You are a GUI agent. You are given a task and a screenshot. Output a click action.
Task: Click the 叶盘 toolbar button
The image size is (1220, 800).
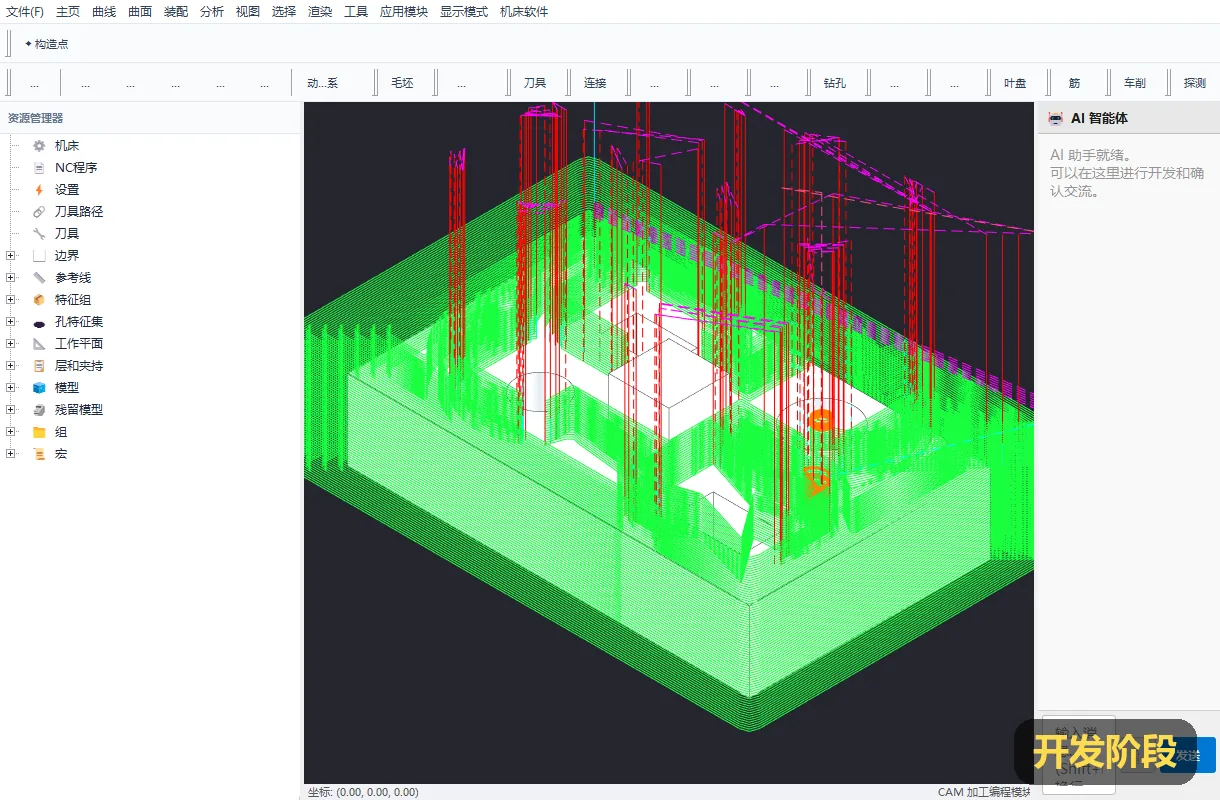[x=1015, y=83]
